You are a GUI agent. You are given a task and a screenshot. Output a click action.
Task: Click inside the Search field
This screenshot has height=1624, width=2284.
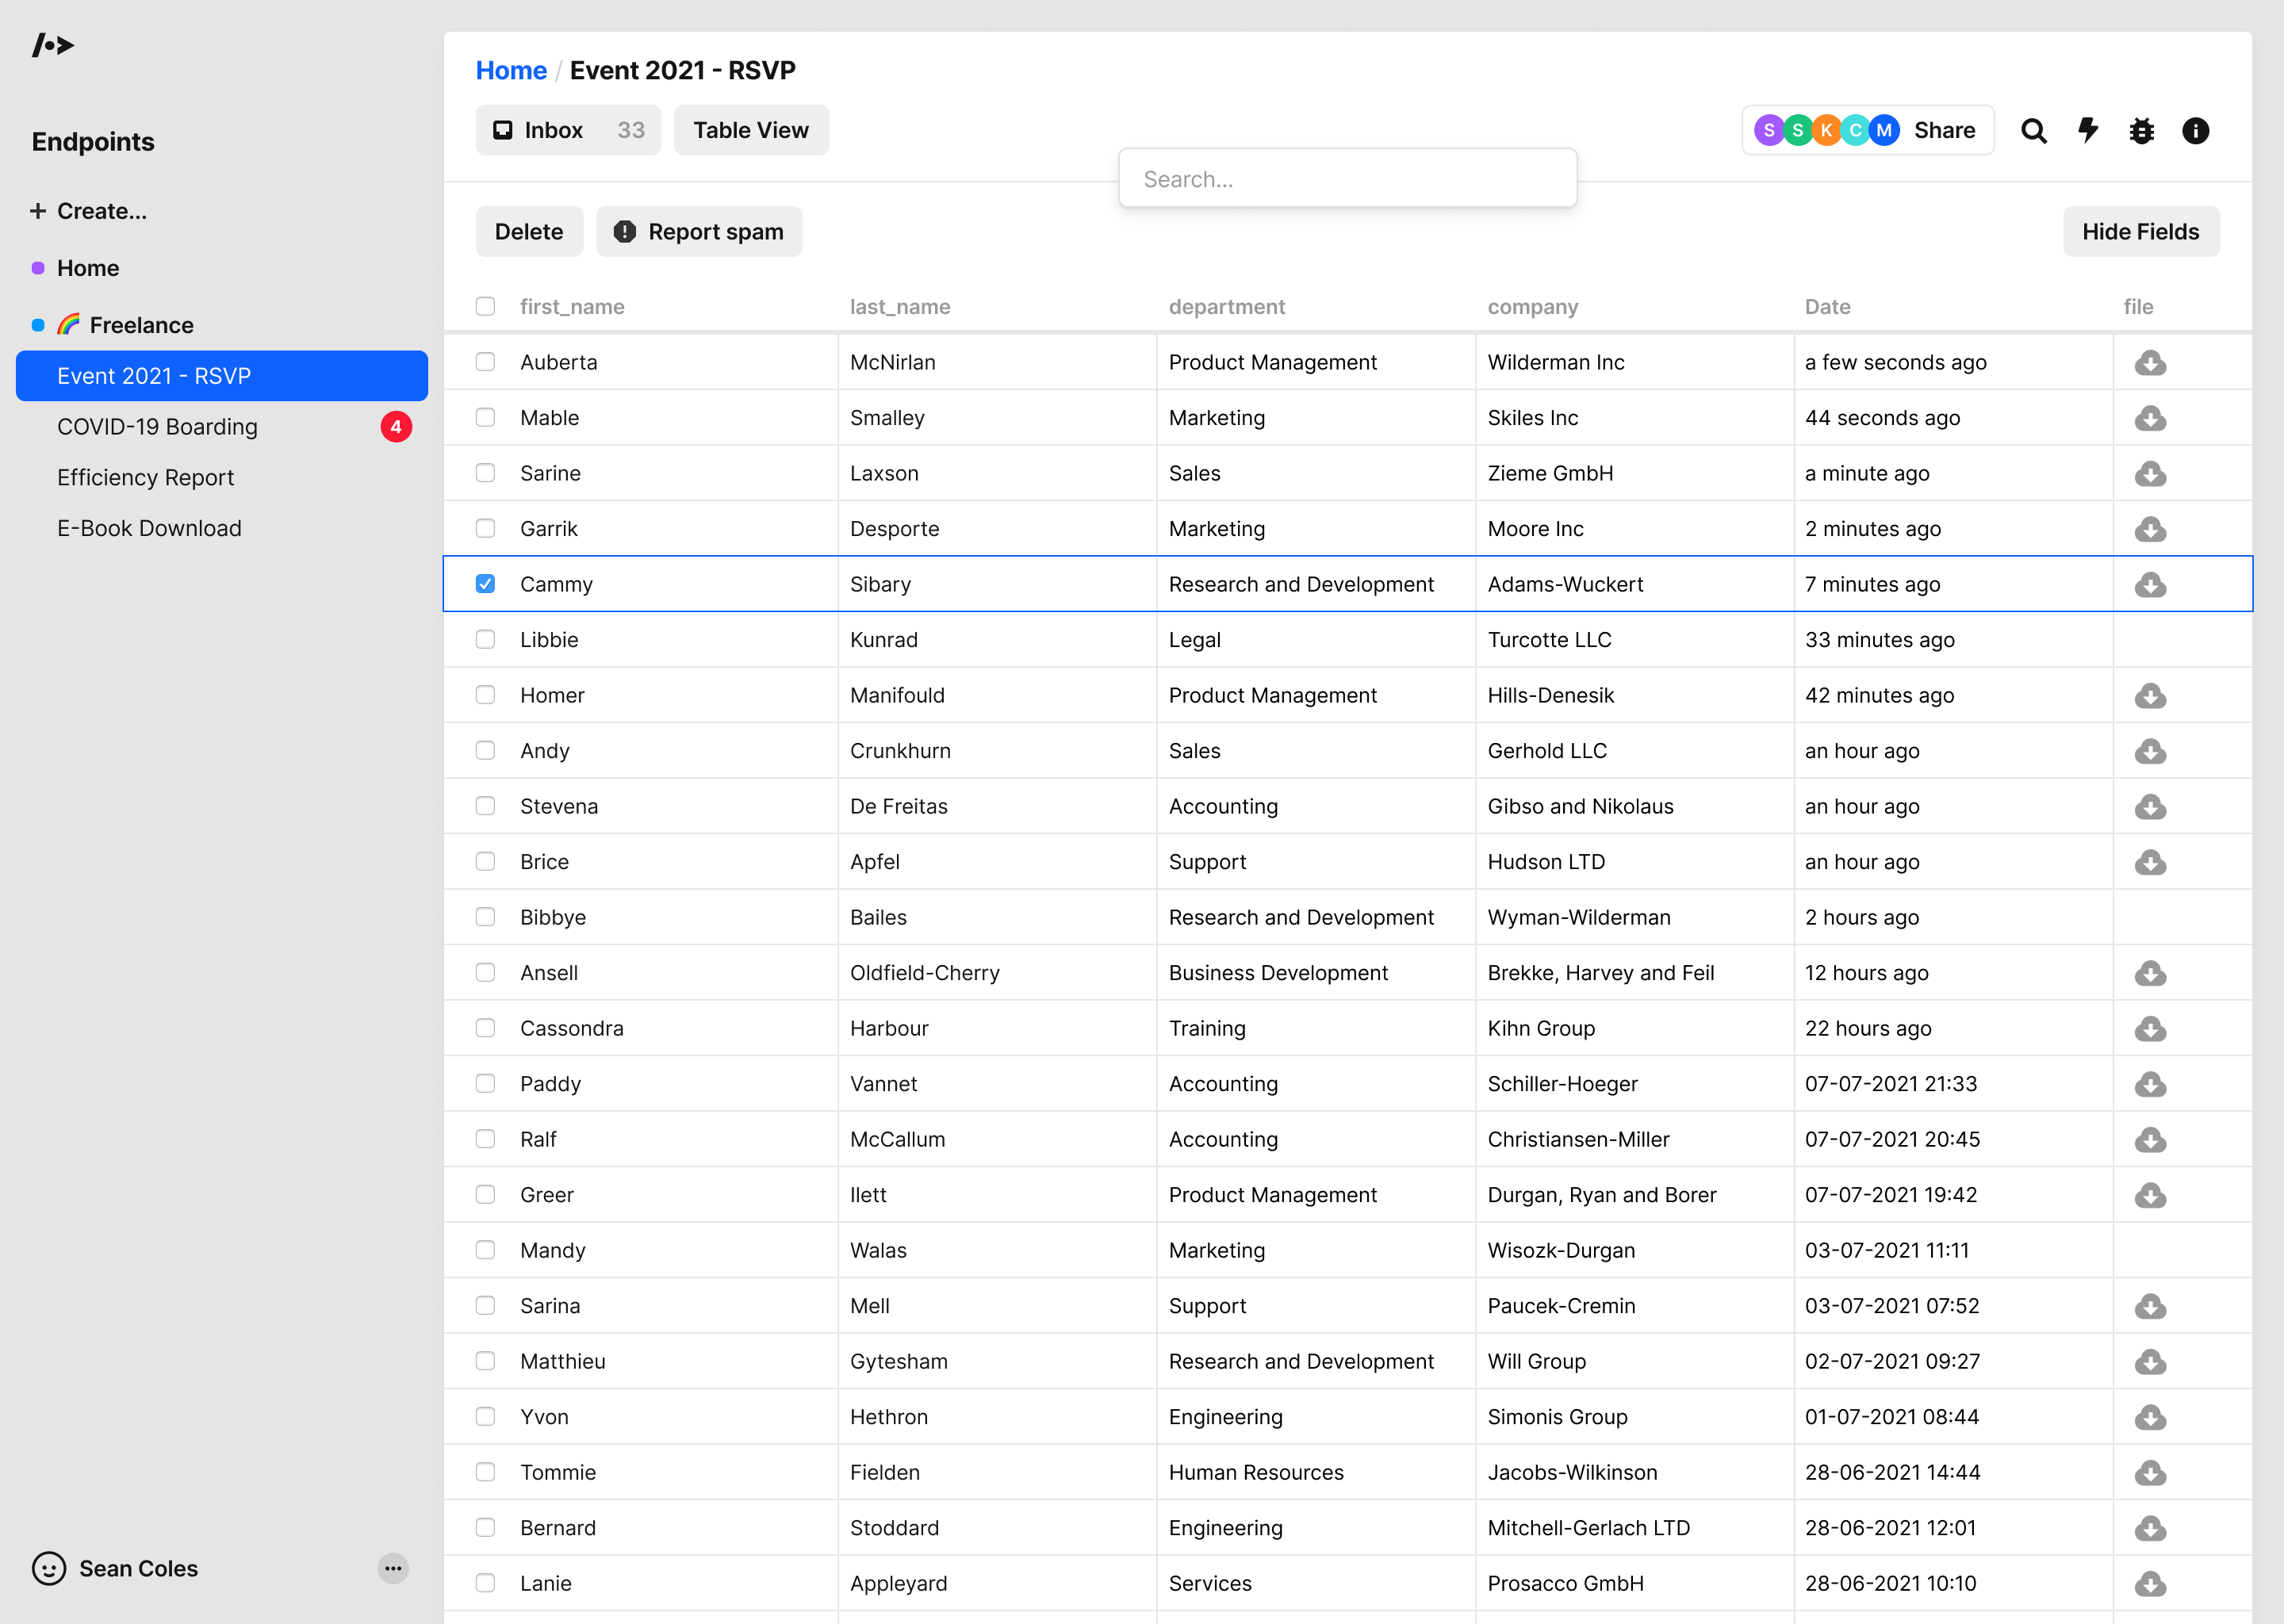(1347, 178)
